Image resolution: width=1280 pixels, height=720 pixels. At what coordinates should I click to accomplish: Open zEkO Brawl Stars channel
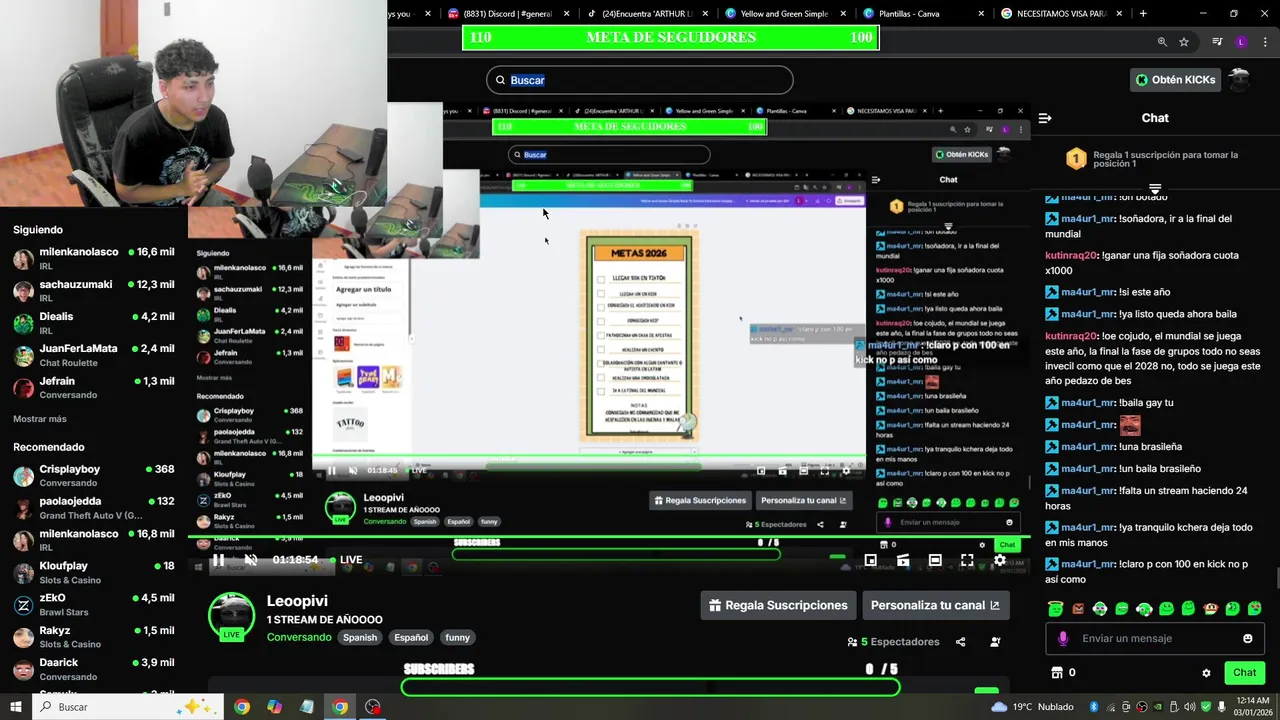pyautogui.click(x=94, y=604)
